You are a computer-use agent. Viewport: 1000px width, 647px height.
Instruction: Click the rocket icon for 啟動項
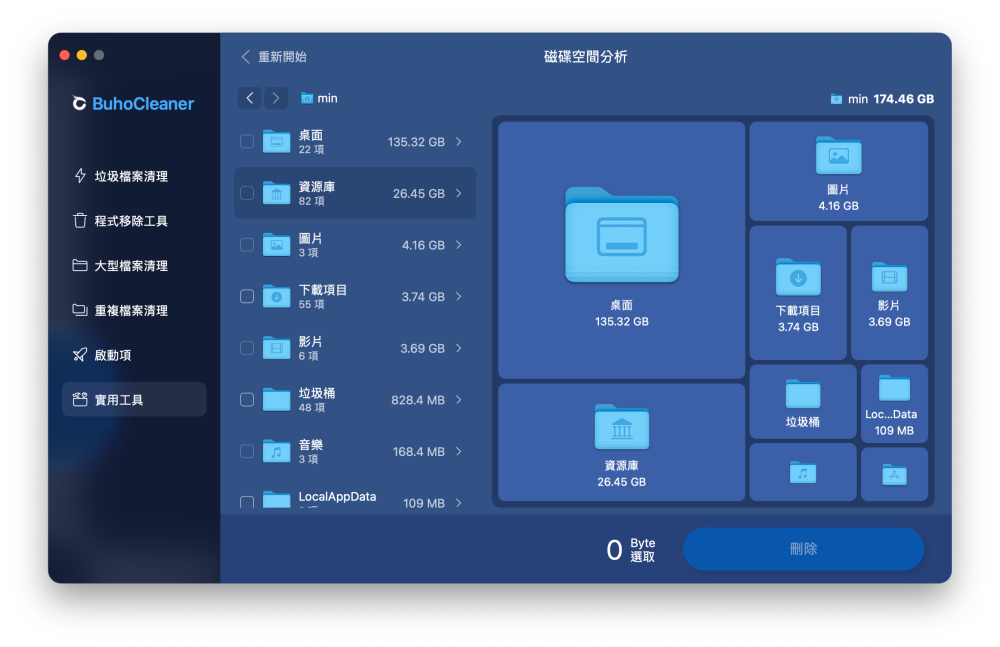(x=80, y=354)
